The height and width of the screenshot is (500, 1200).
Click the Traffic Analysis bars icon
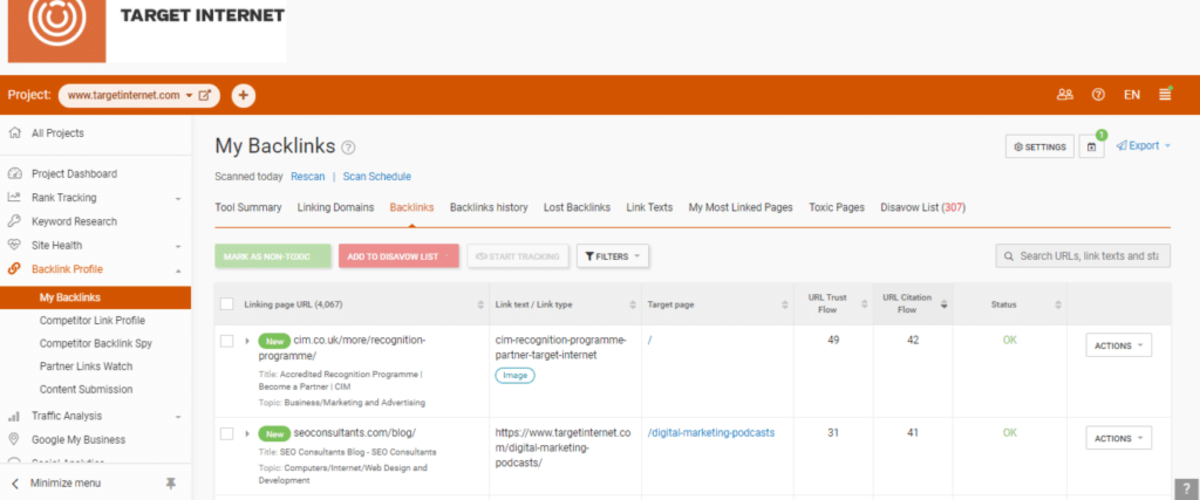coord(14,416)
